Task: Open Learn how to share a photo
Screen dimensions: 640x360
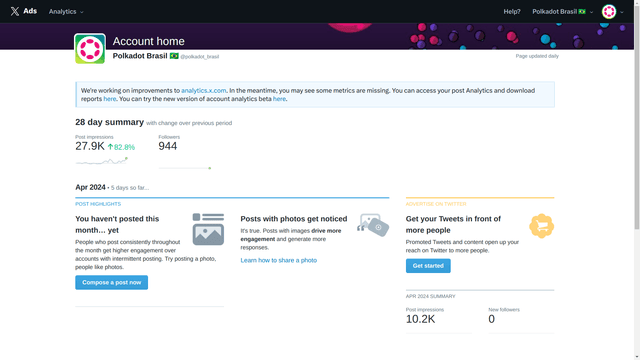Action: click(x=278, y=260)
